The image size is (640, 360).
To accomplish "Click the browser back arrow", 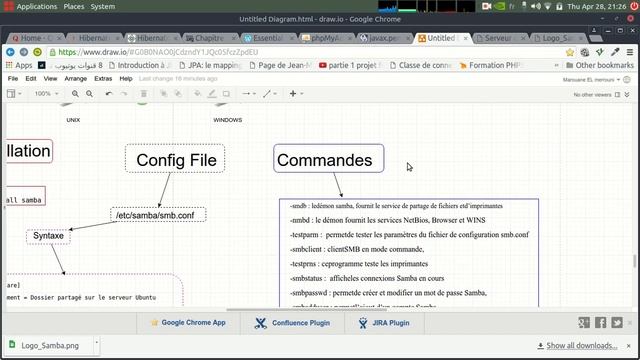I will point(10,52).
